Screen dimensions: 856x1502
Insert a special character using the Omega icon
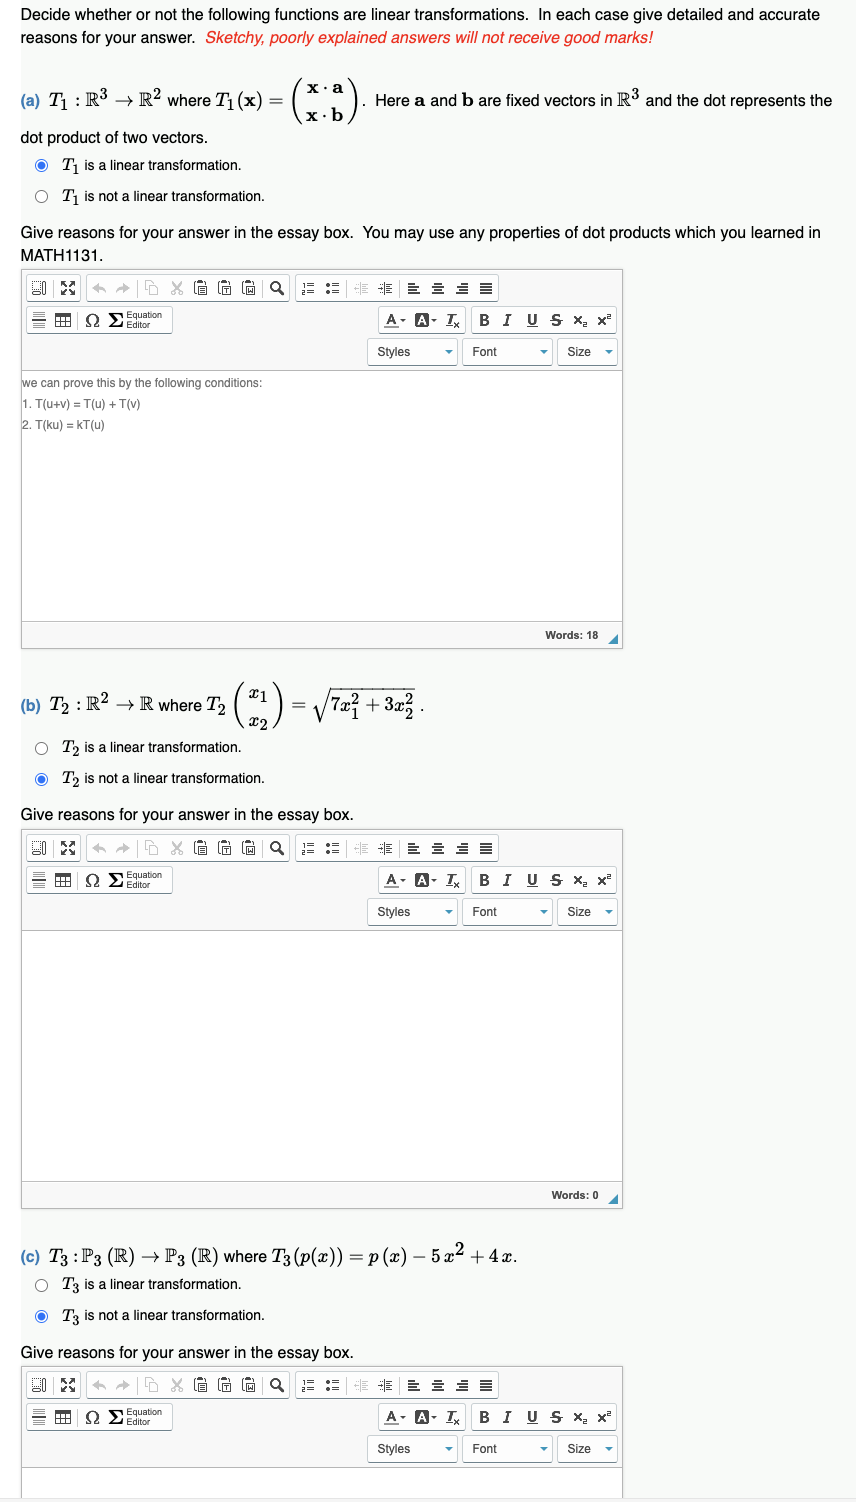(92, 320)
